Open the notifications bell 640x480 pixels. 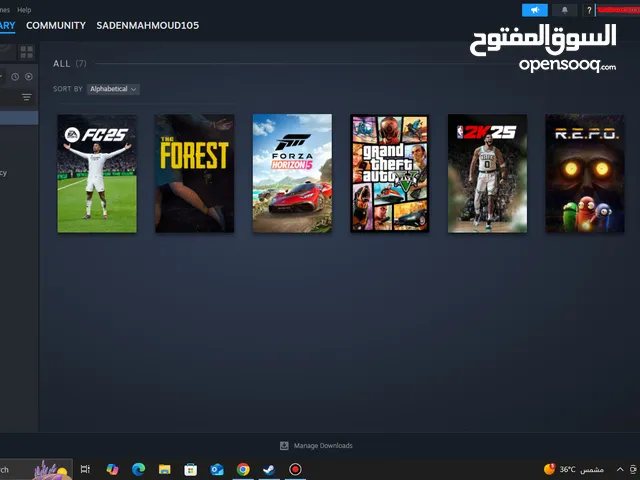564,10
